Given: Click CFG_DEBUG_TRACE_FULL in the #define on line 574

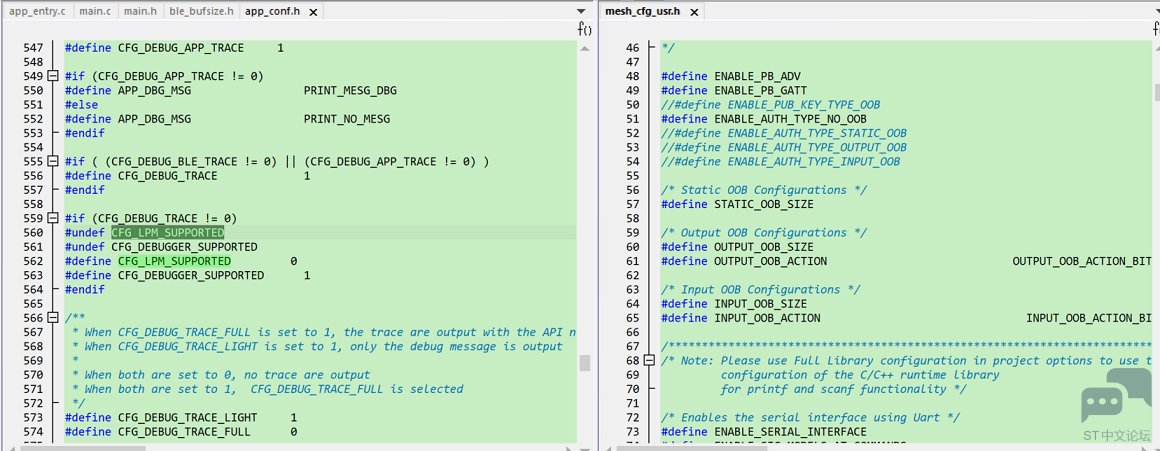Looking at the screenshot, I should point(184,432).
